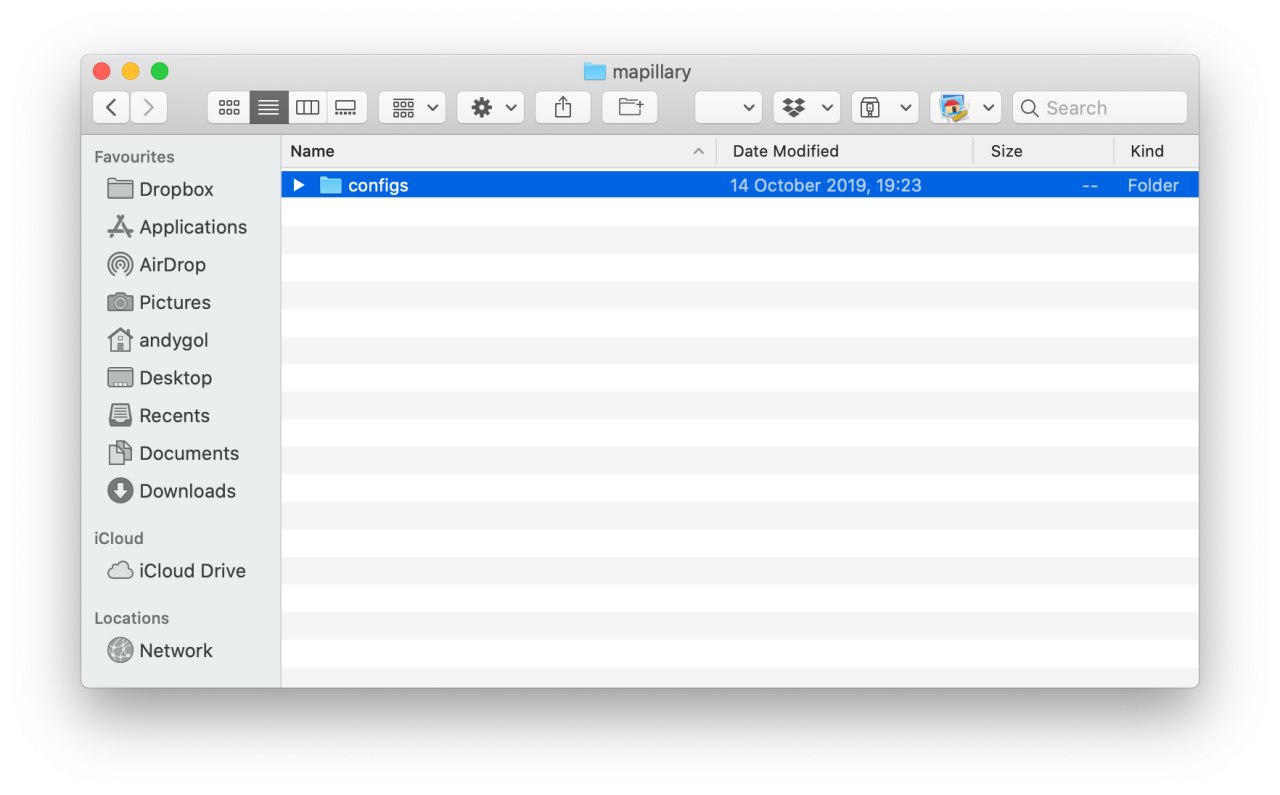This screenshot has height=795, width=1280.
Task: Open the gear action menu
Action: click(x=490, y=108)
